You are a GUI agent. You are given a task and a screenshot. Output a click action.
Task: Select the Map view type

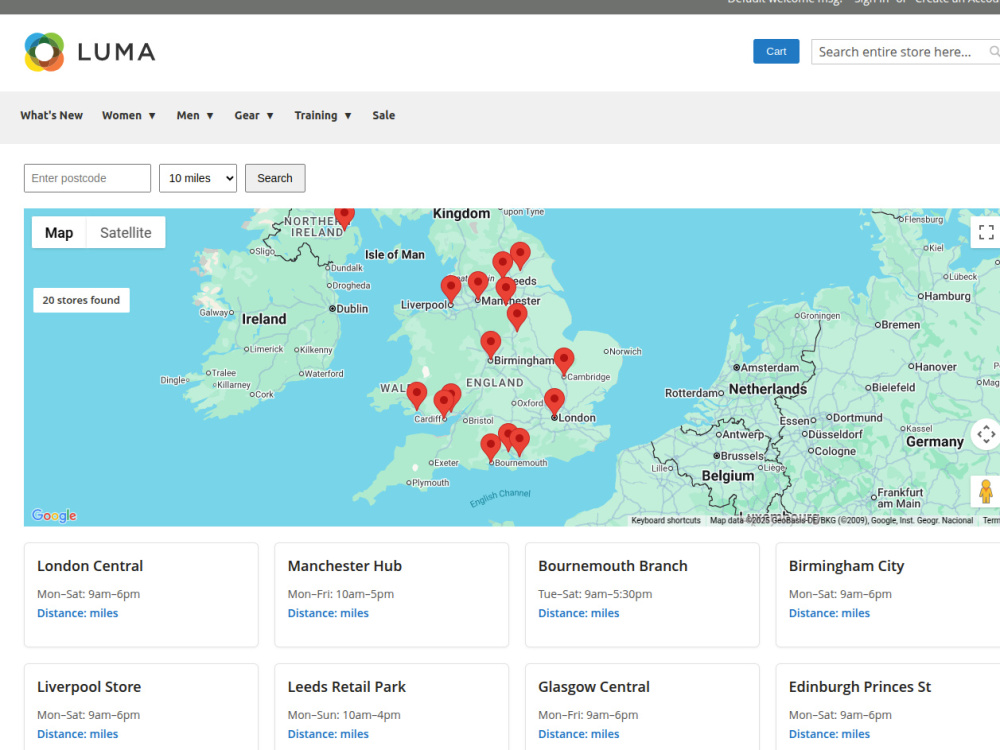pos(59,233)
